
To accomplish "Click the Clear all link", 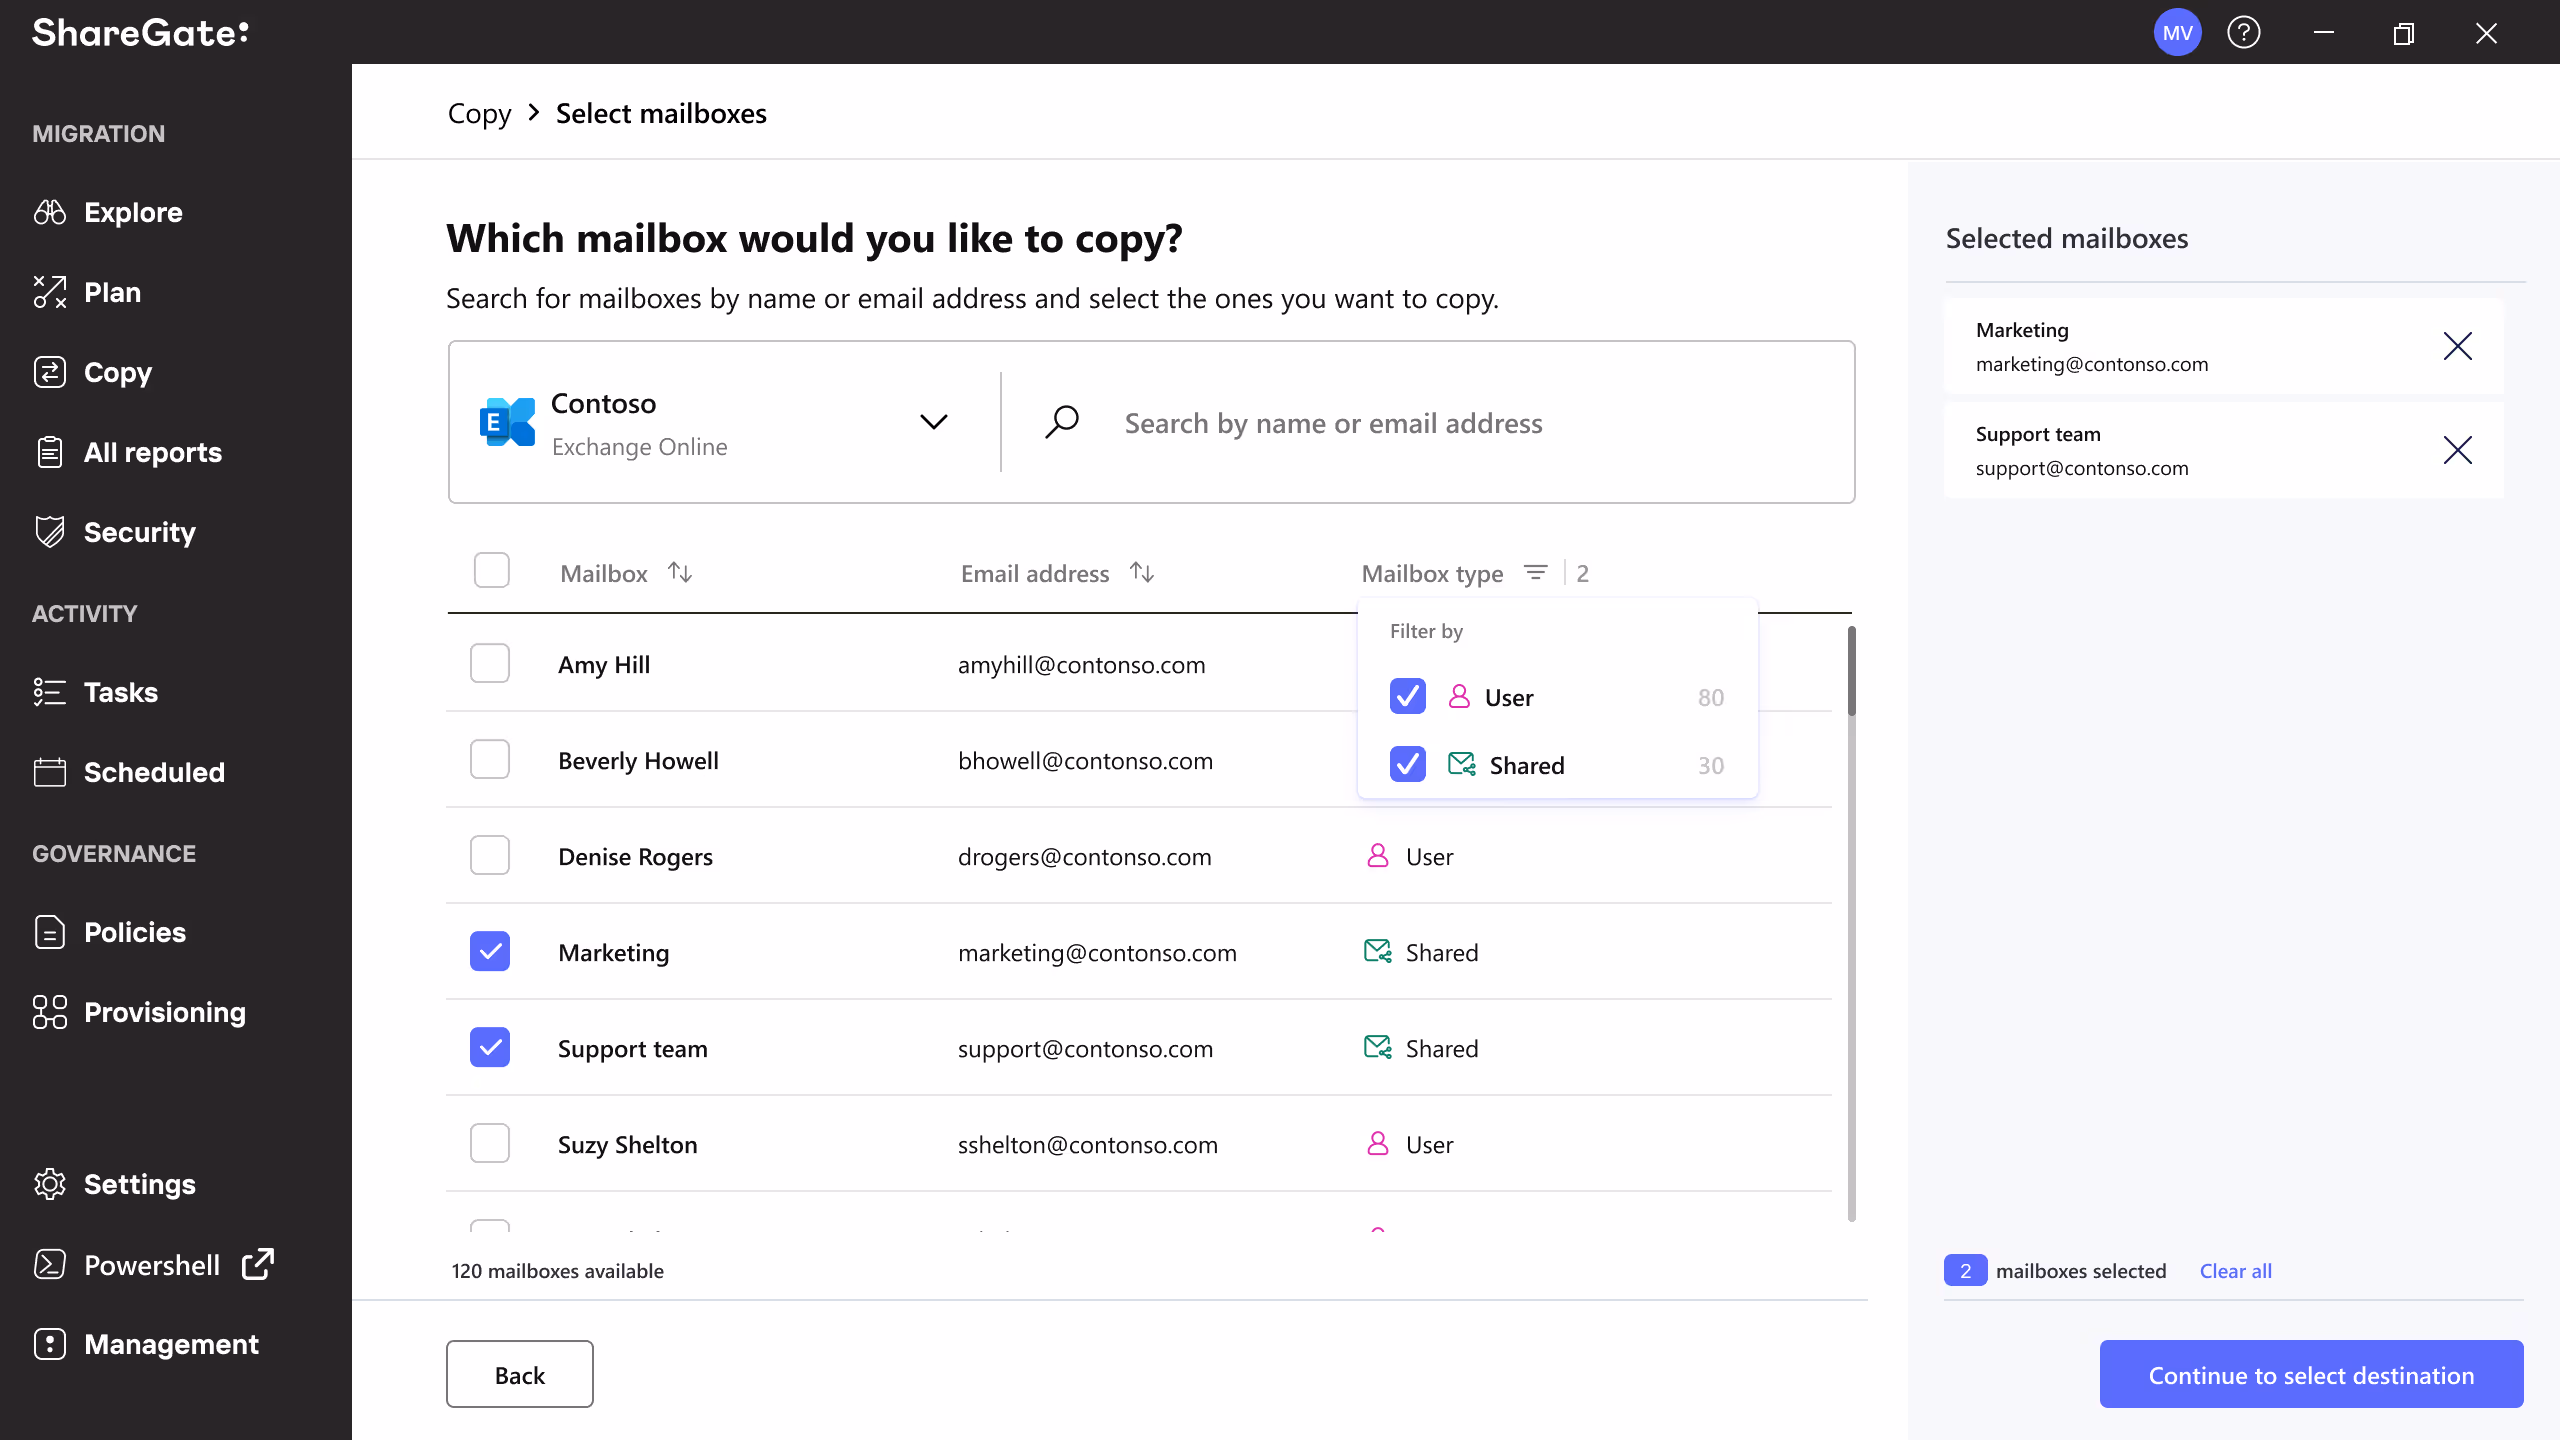I will (x=2235, y=1271).
